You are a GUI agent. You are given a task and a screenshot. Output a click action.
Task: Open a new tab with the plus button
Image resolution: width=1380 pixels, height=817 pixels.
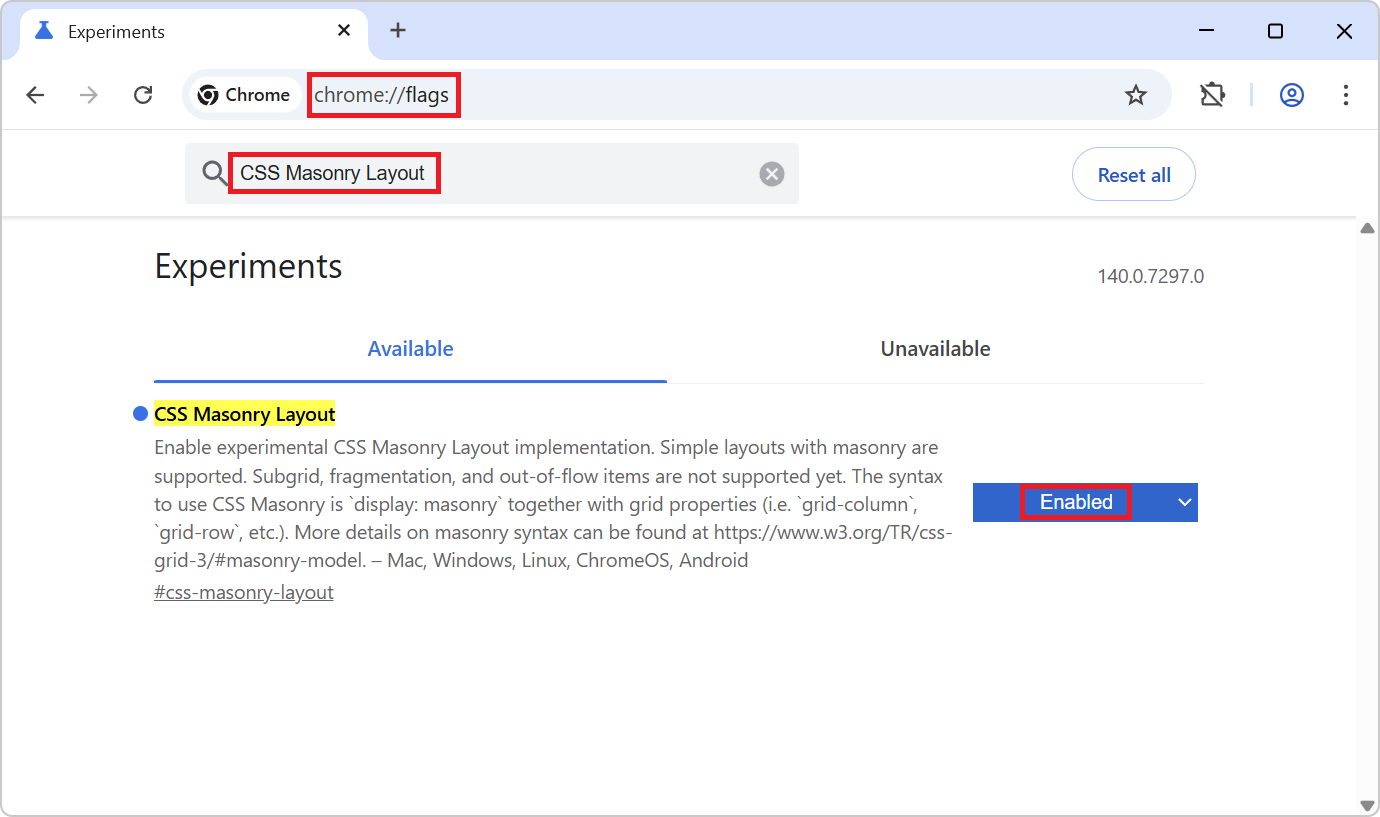[398, 30]
